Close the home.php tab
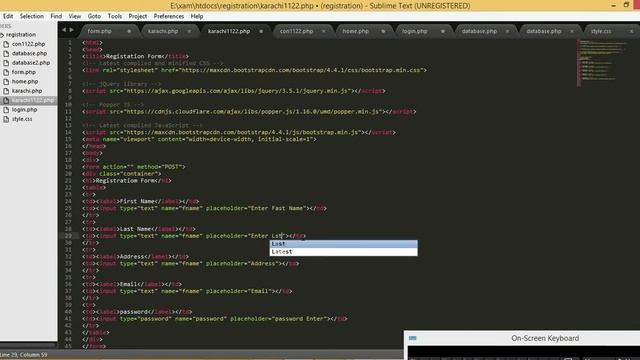This screenshot has width=640, height=360. (x=383, y=31)
